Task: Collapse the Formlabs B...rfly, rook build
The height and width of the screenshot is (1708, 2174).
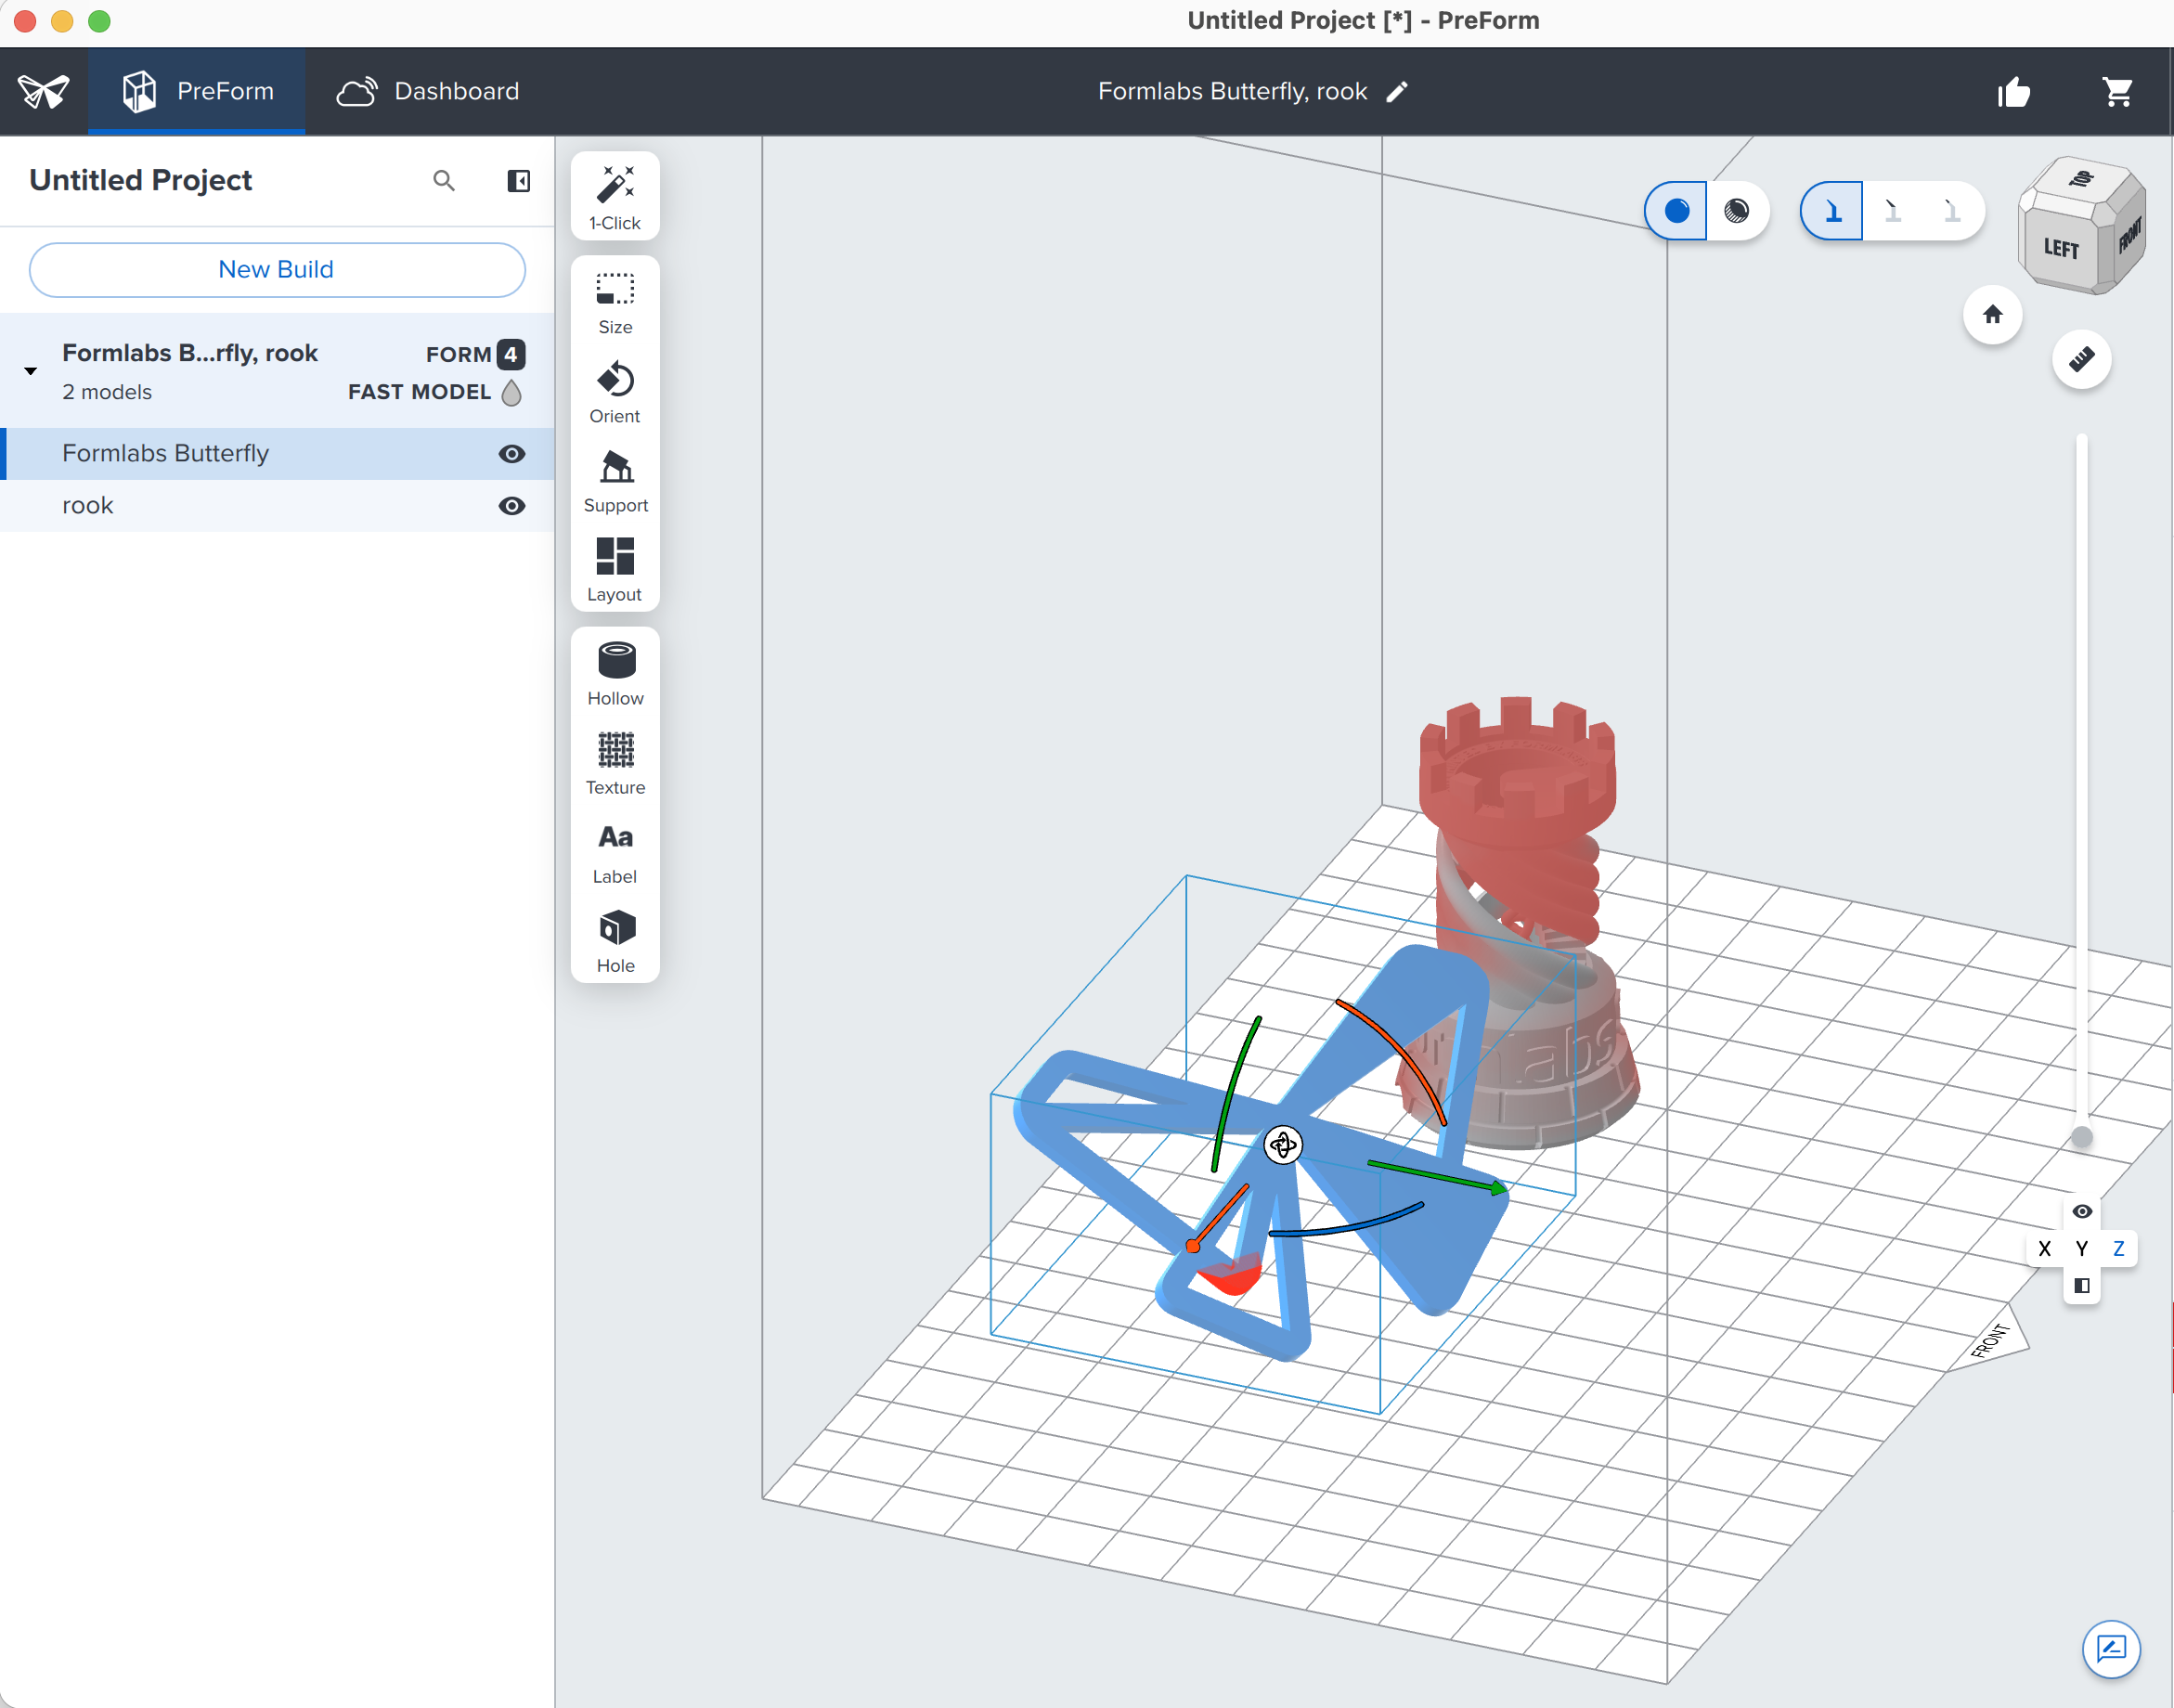Action: click(x=31, y=371)
